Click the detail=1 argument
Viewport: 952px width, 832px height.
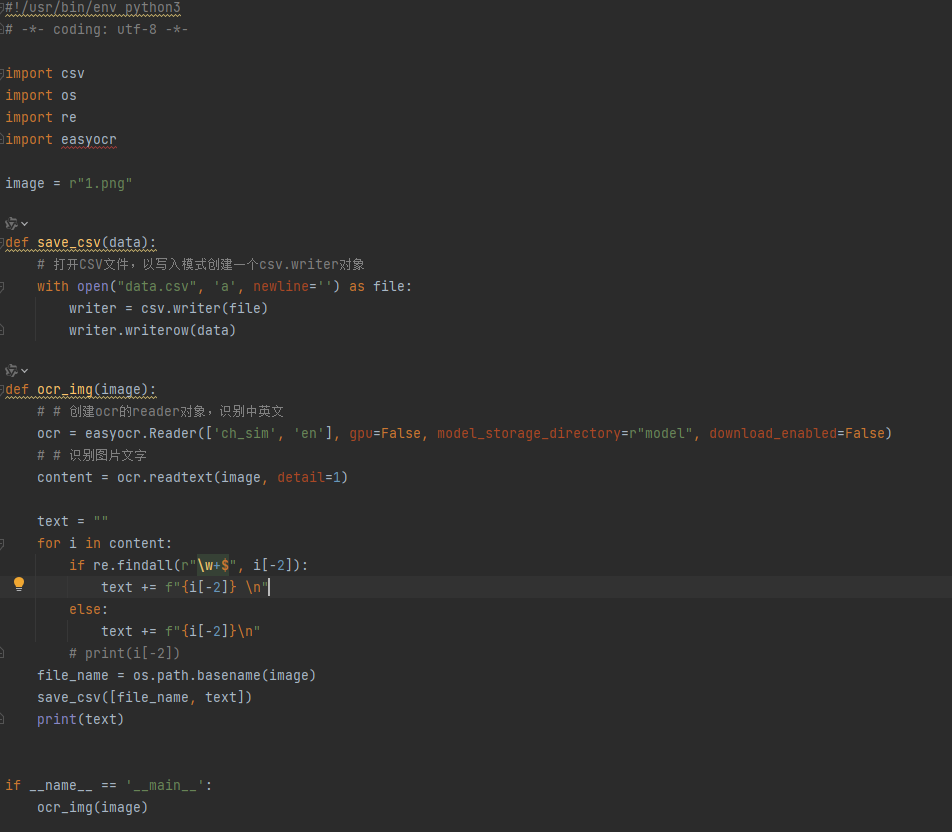pyautogui.click(x=308, y=477)
